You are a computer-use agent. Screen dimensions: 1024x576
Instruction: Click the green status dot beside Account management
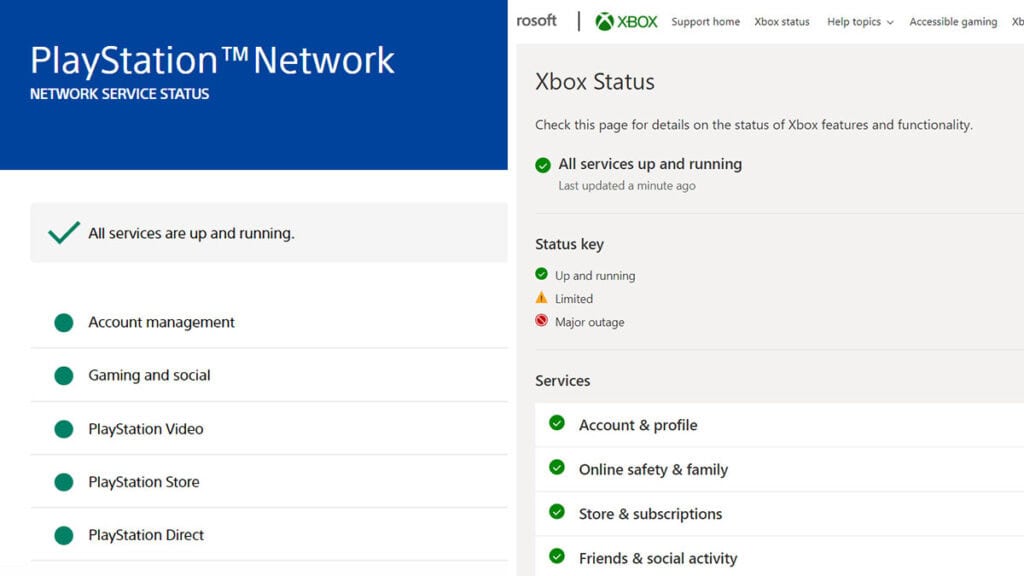pyautogui.click(x=63, y=322)
